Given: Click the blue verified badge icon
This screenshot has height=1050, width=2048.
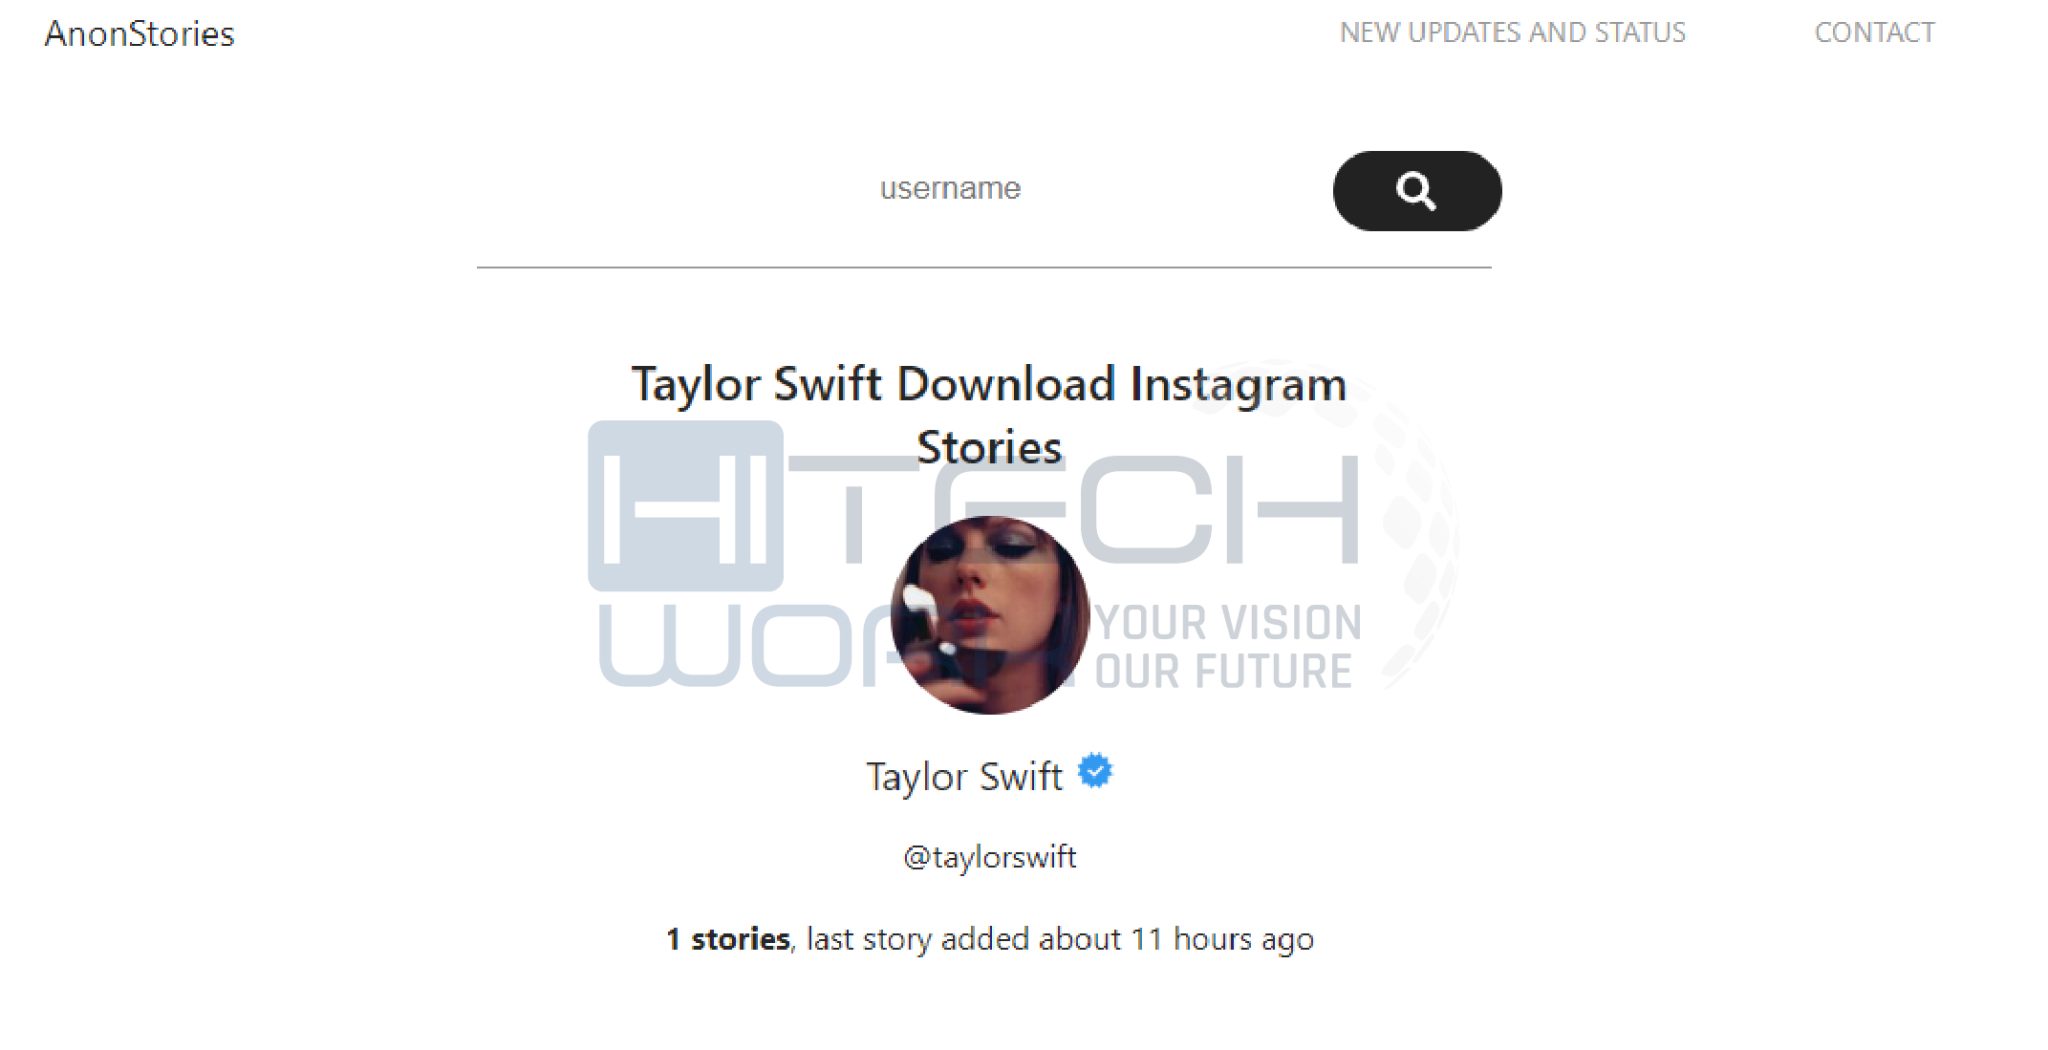Looking at the screenshot, I should [1095, 772].
